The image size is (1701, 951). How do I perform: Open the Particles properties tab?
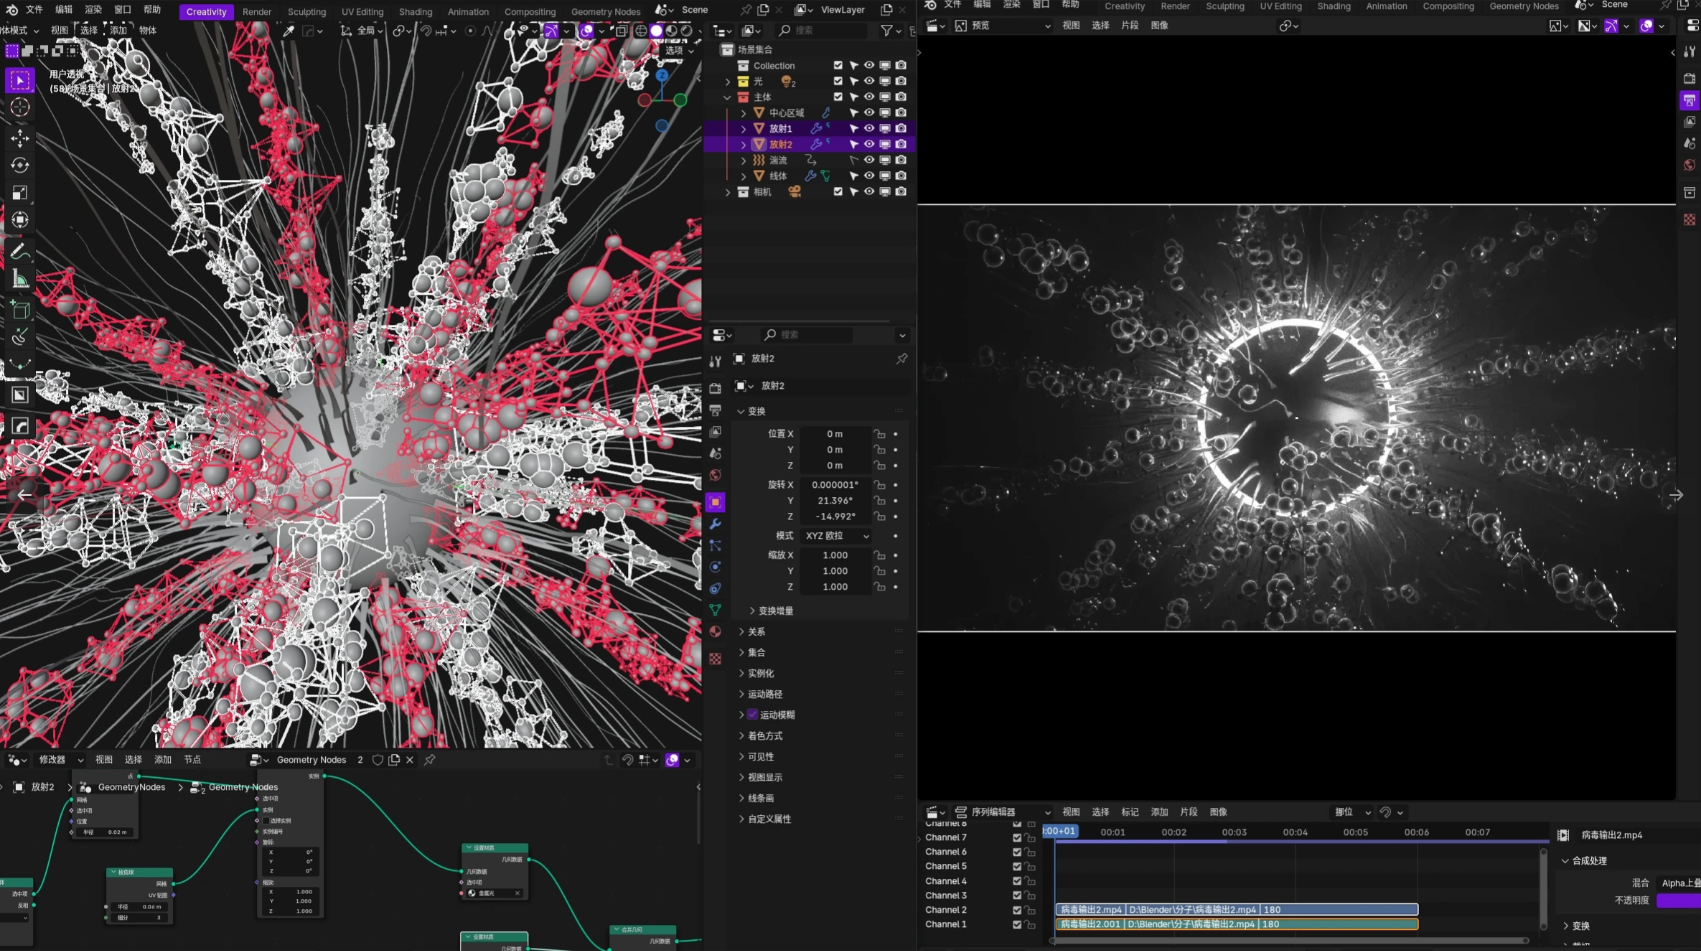[x=715, y=546]
